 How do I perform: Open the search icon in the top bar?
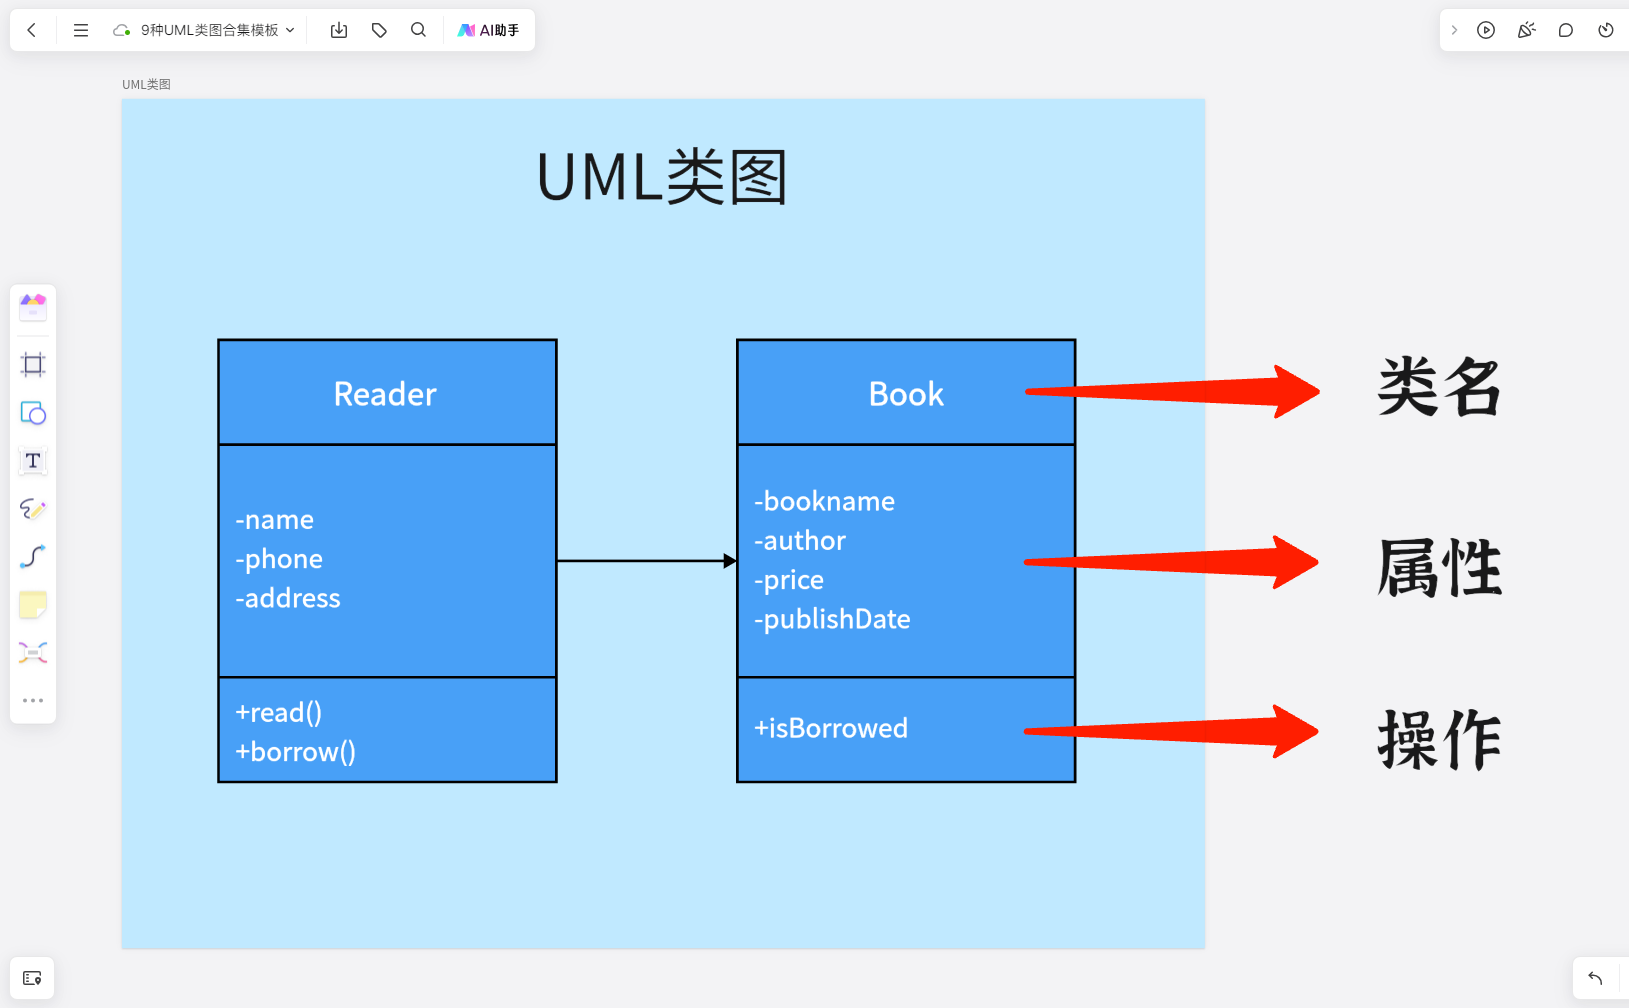coord(418,30)
